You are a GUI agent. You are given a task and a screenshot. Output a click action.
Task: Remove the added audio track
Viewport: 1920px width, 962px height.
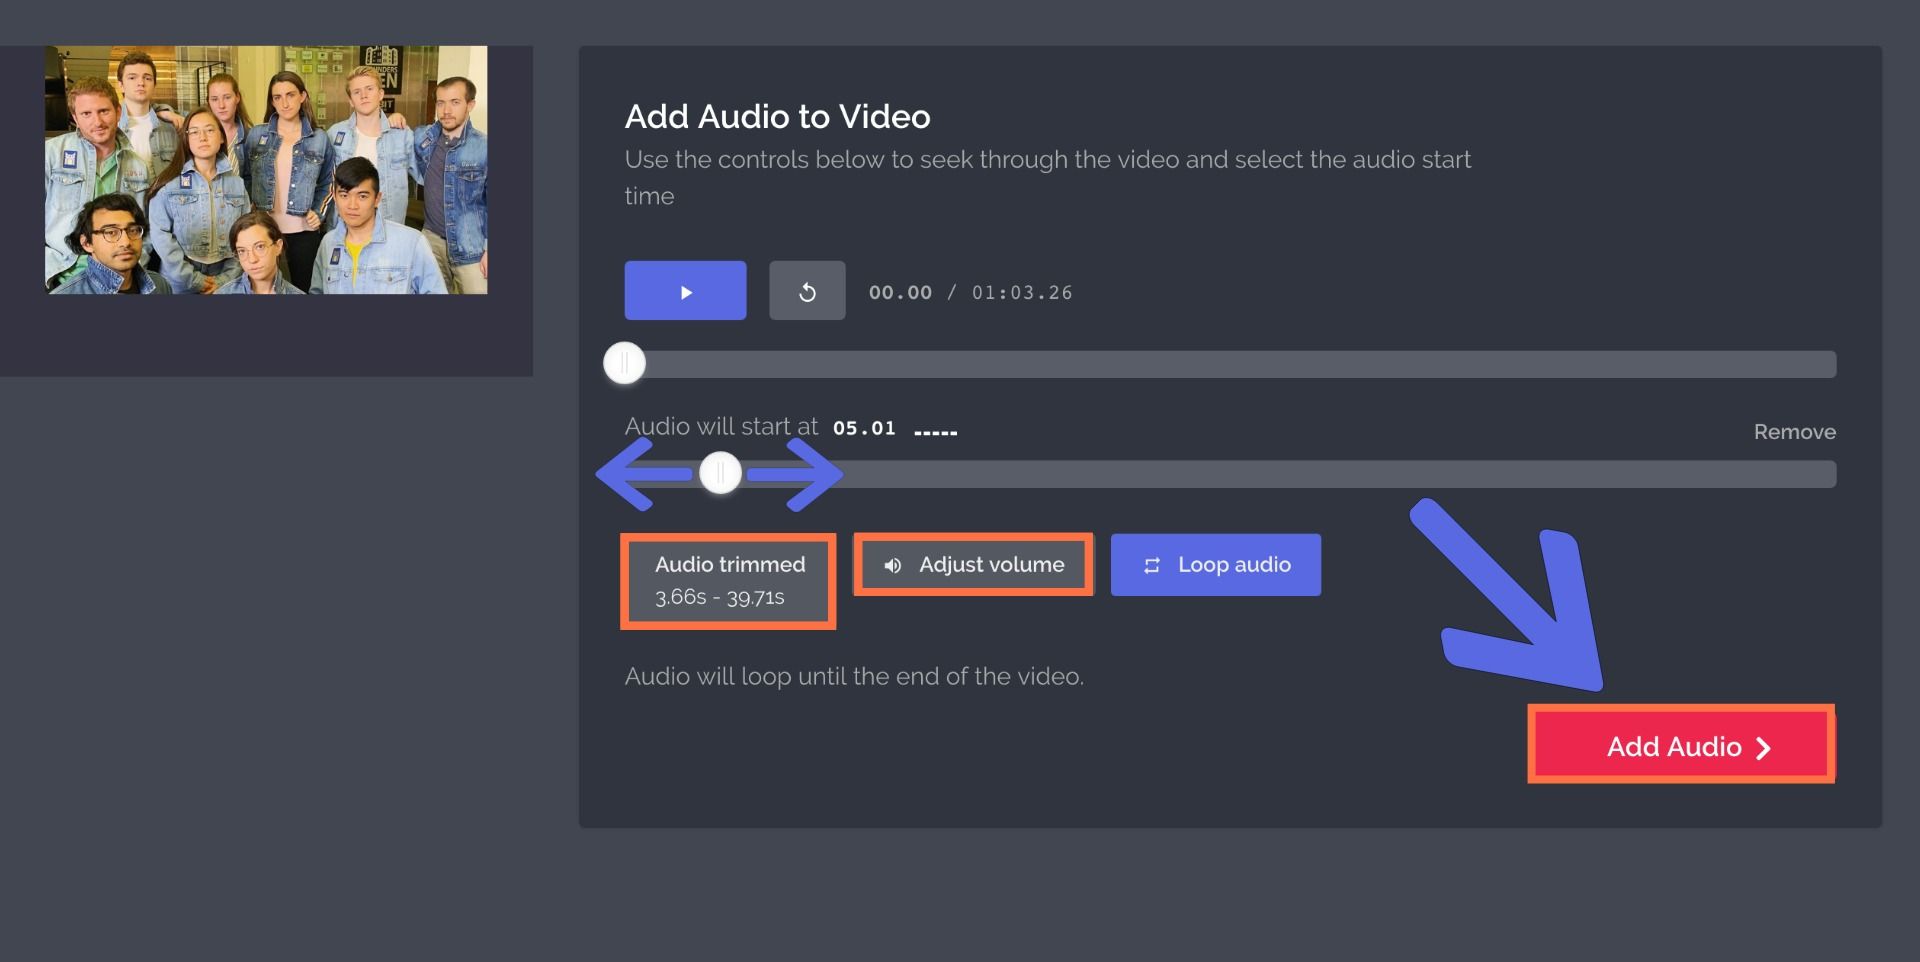pos(1794,432)
